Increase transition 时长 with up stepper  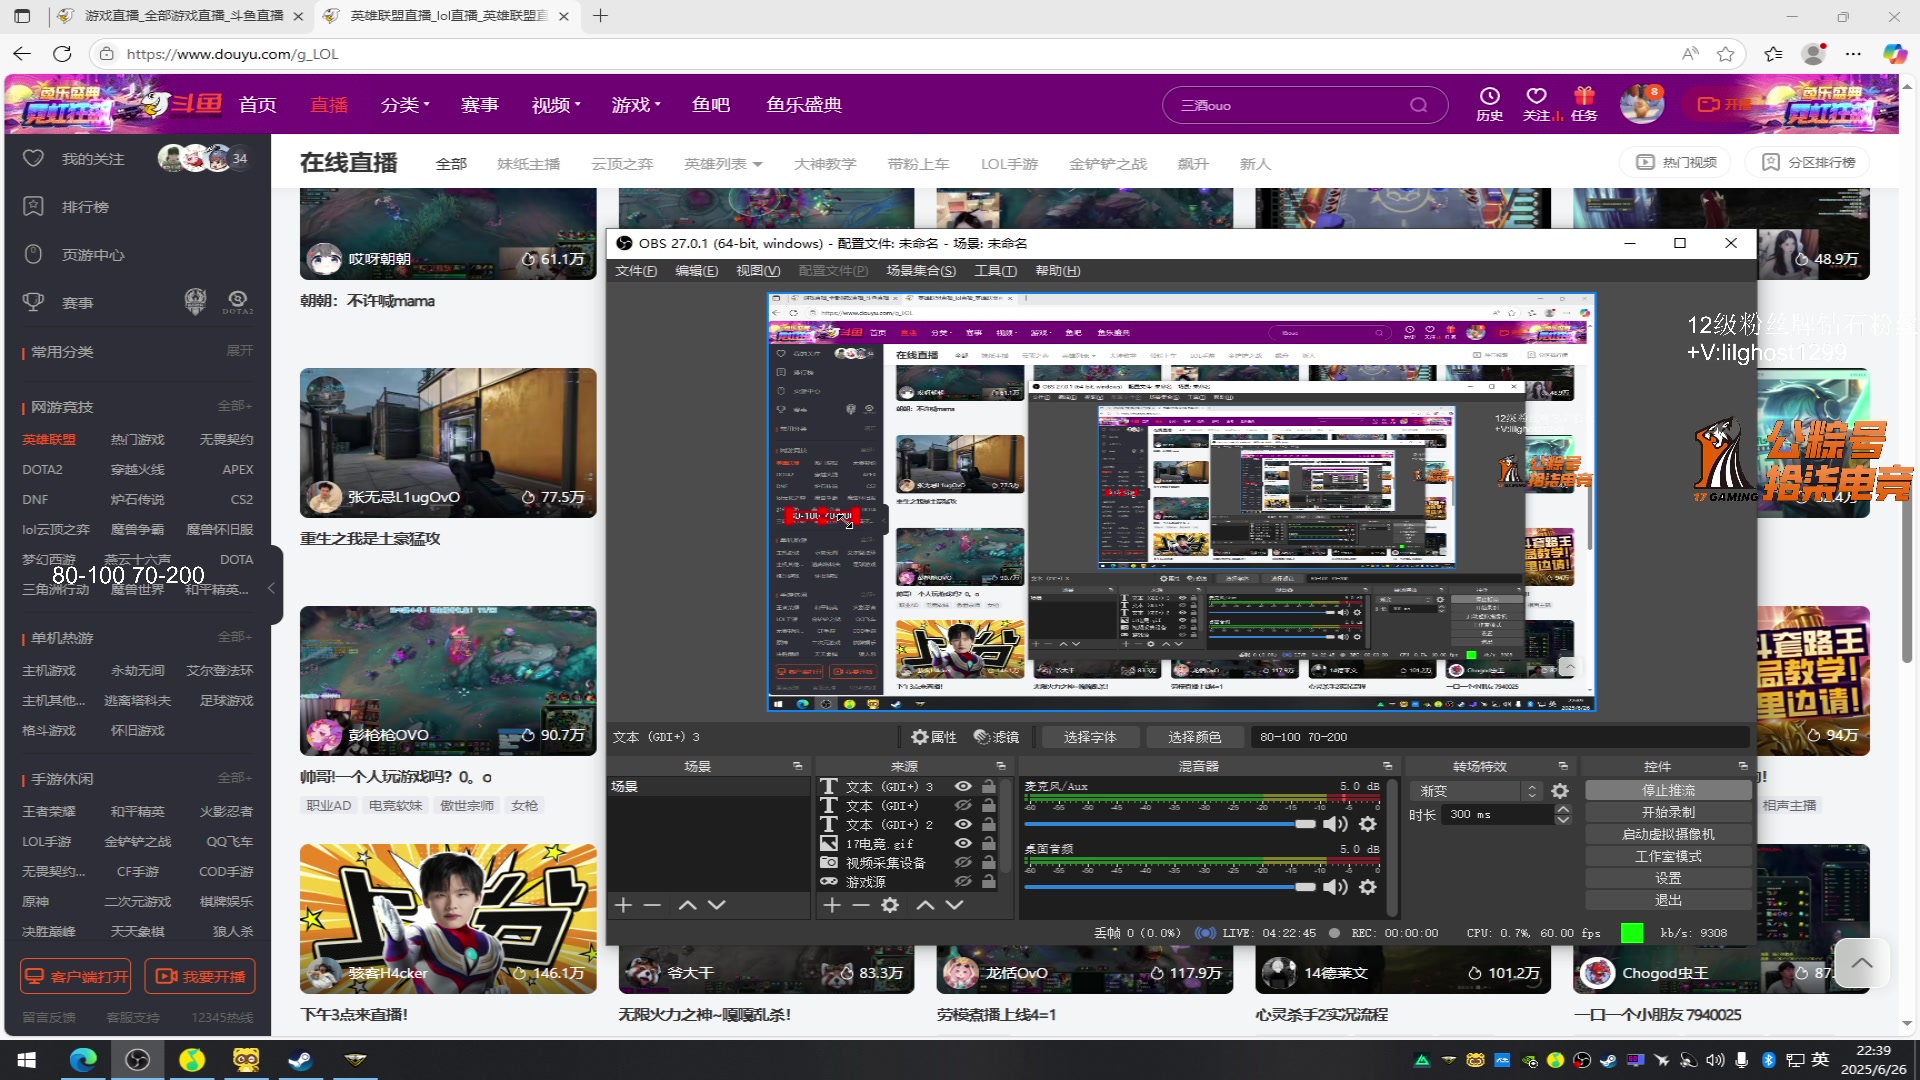click(1563, 809)
